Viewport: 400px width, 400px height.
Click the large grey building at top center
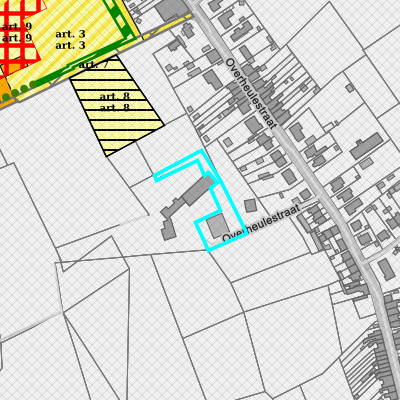(x=171, y=10)
